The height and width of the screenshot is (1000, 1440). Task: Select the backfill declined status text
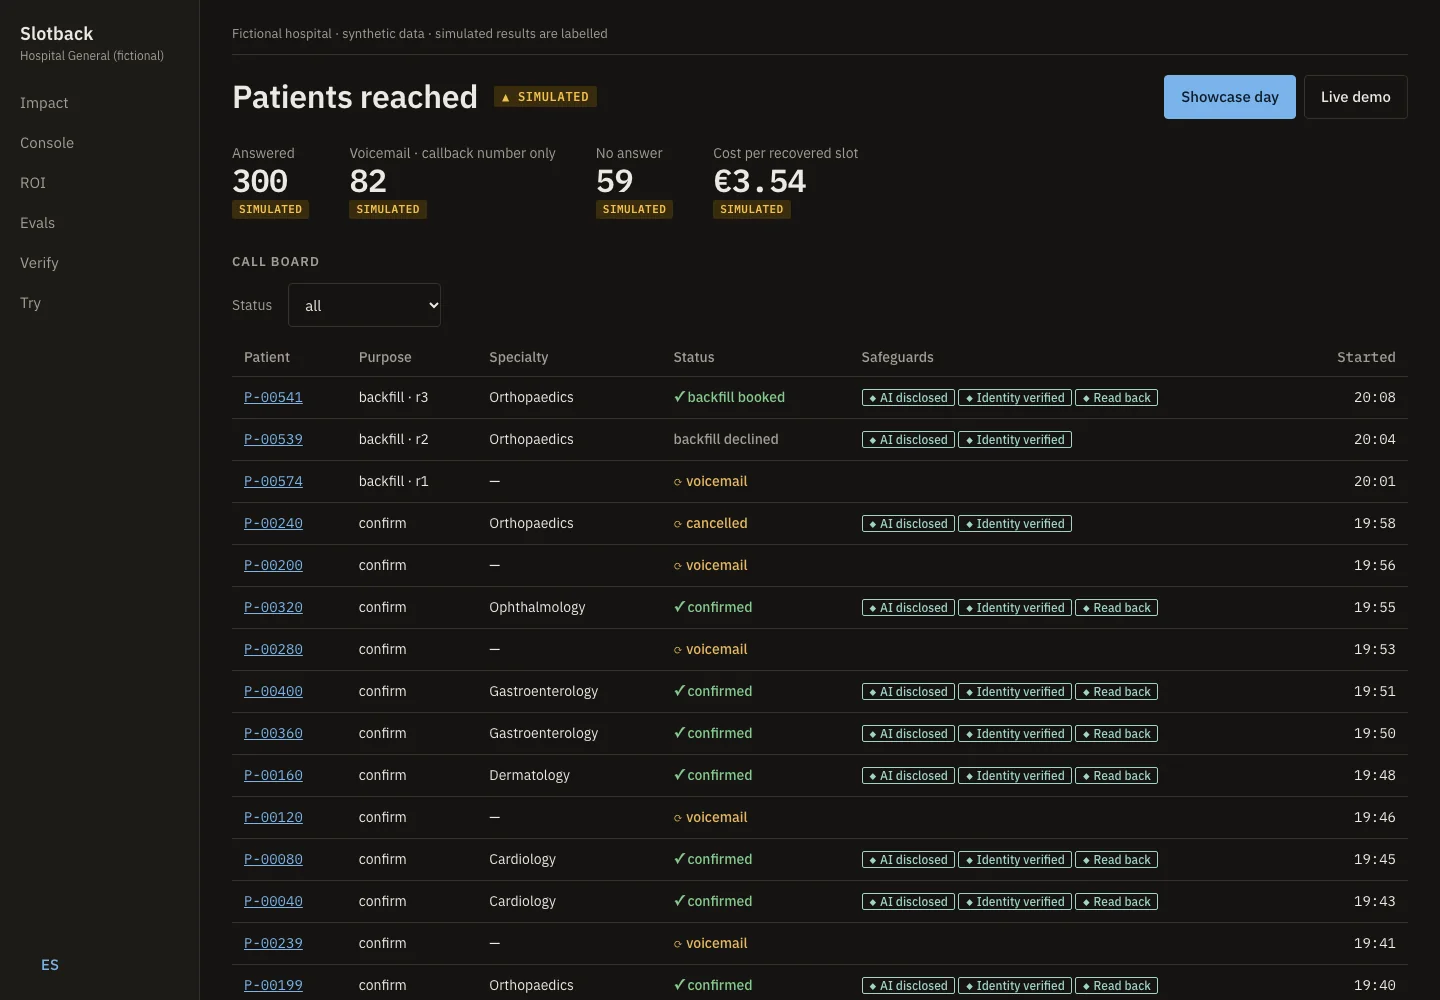tap(726, 439)
